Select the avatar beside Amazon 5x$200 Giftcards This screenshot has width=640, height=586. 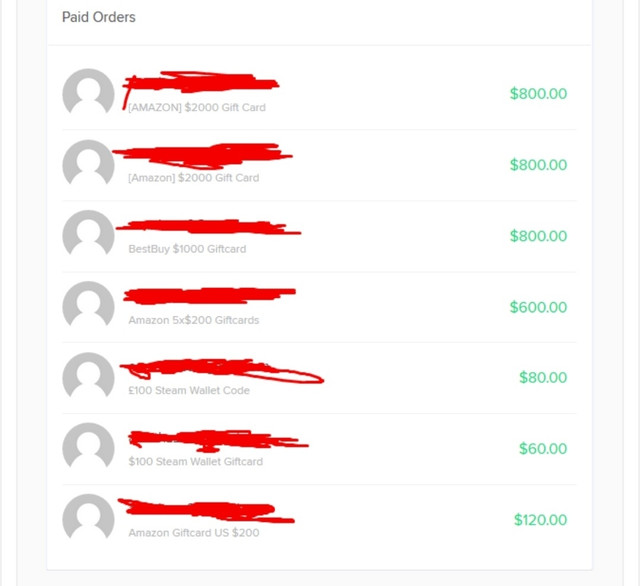click(x=88, y=304)
